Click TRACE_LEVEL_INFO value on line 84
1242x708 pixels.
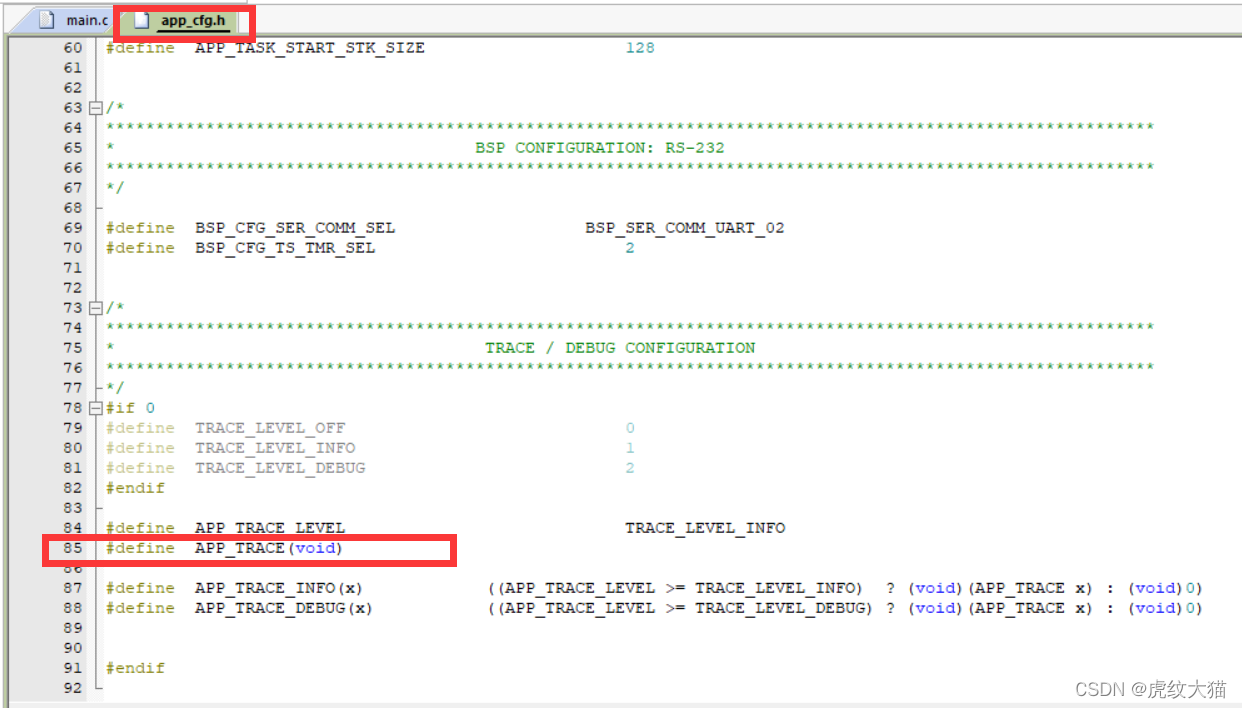coord(705,528)
